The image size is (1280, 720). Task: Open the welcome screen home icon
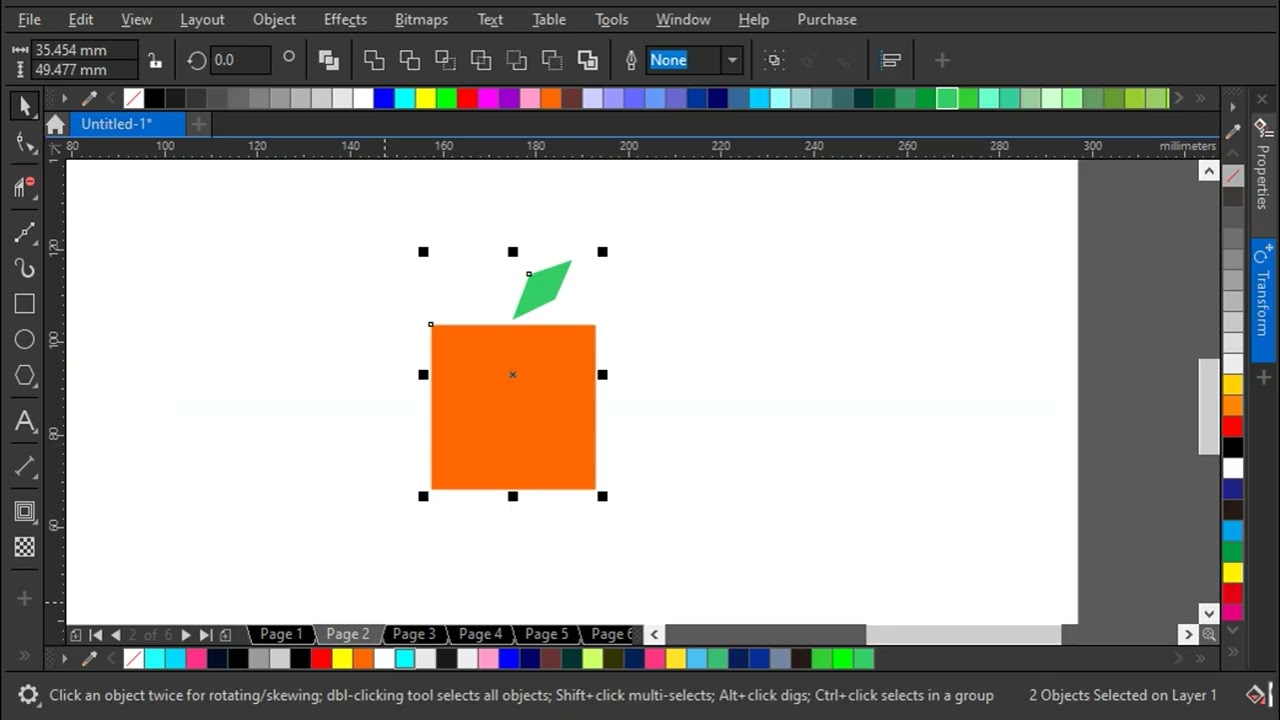pos(56,124)
